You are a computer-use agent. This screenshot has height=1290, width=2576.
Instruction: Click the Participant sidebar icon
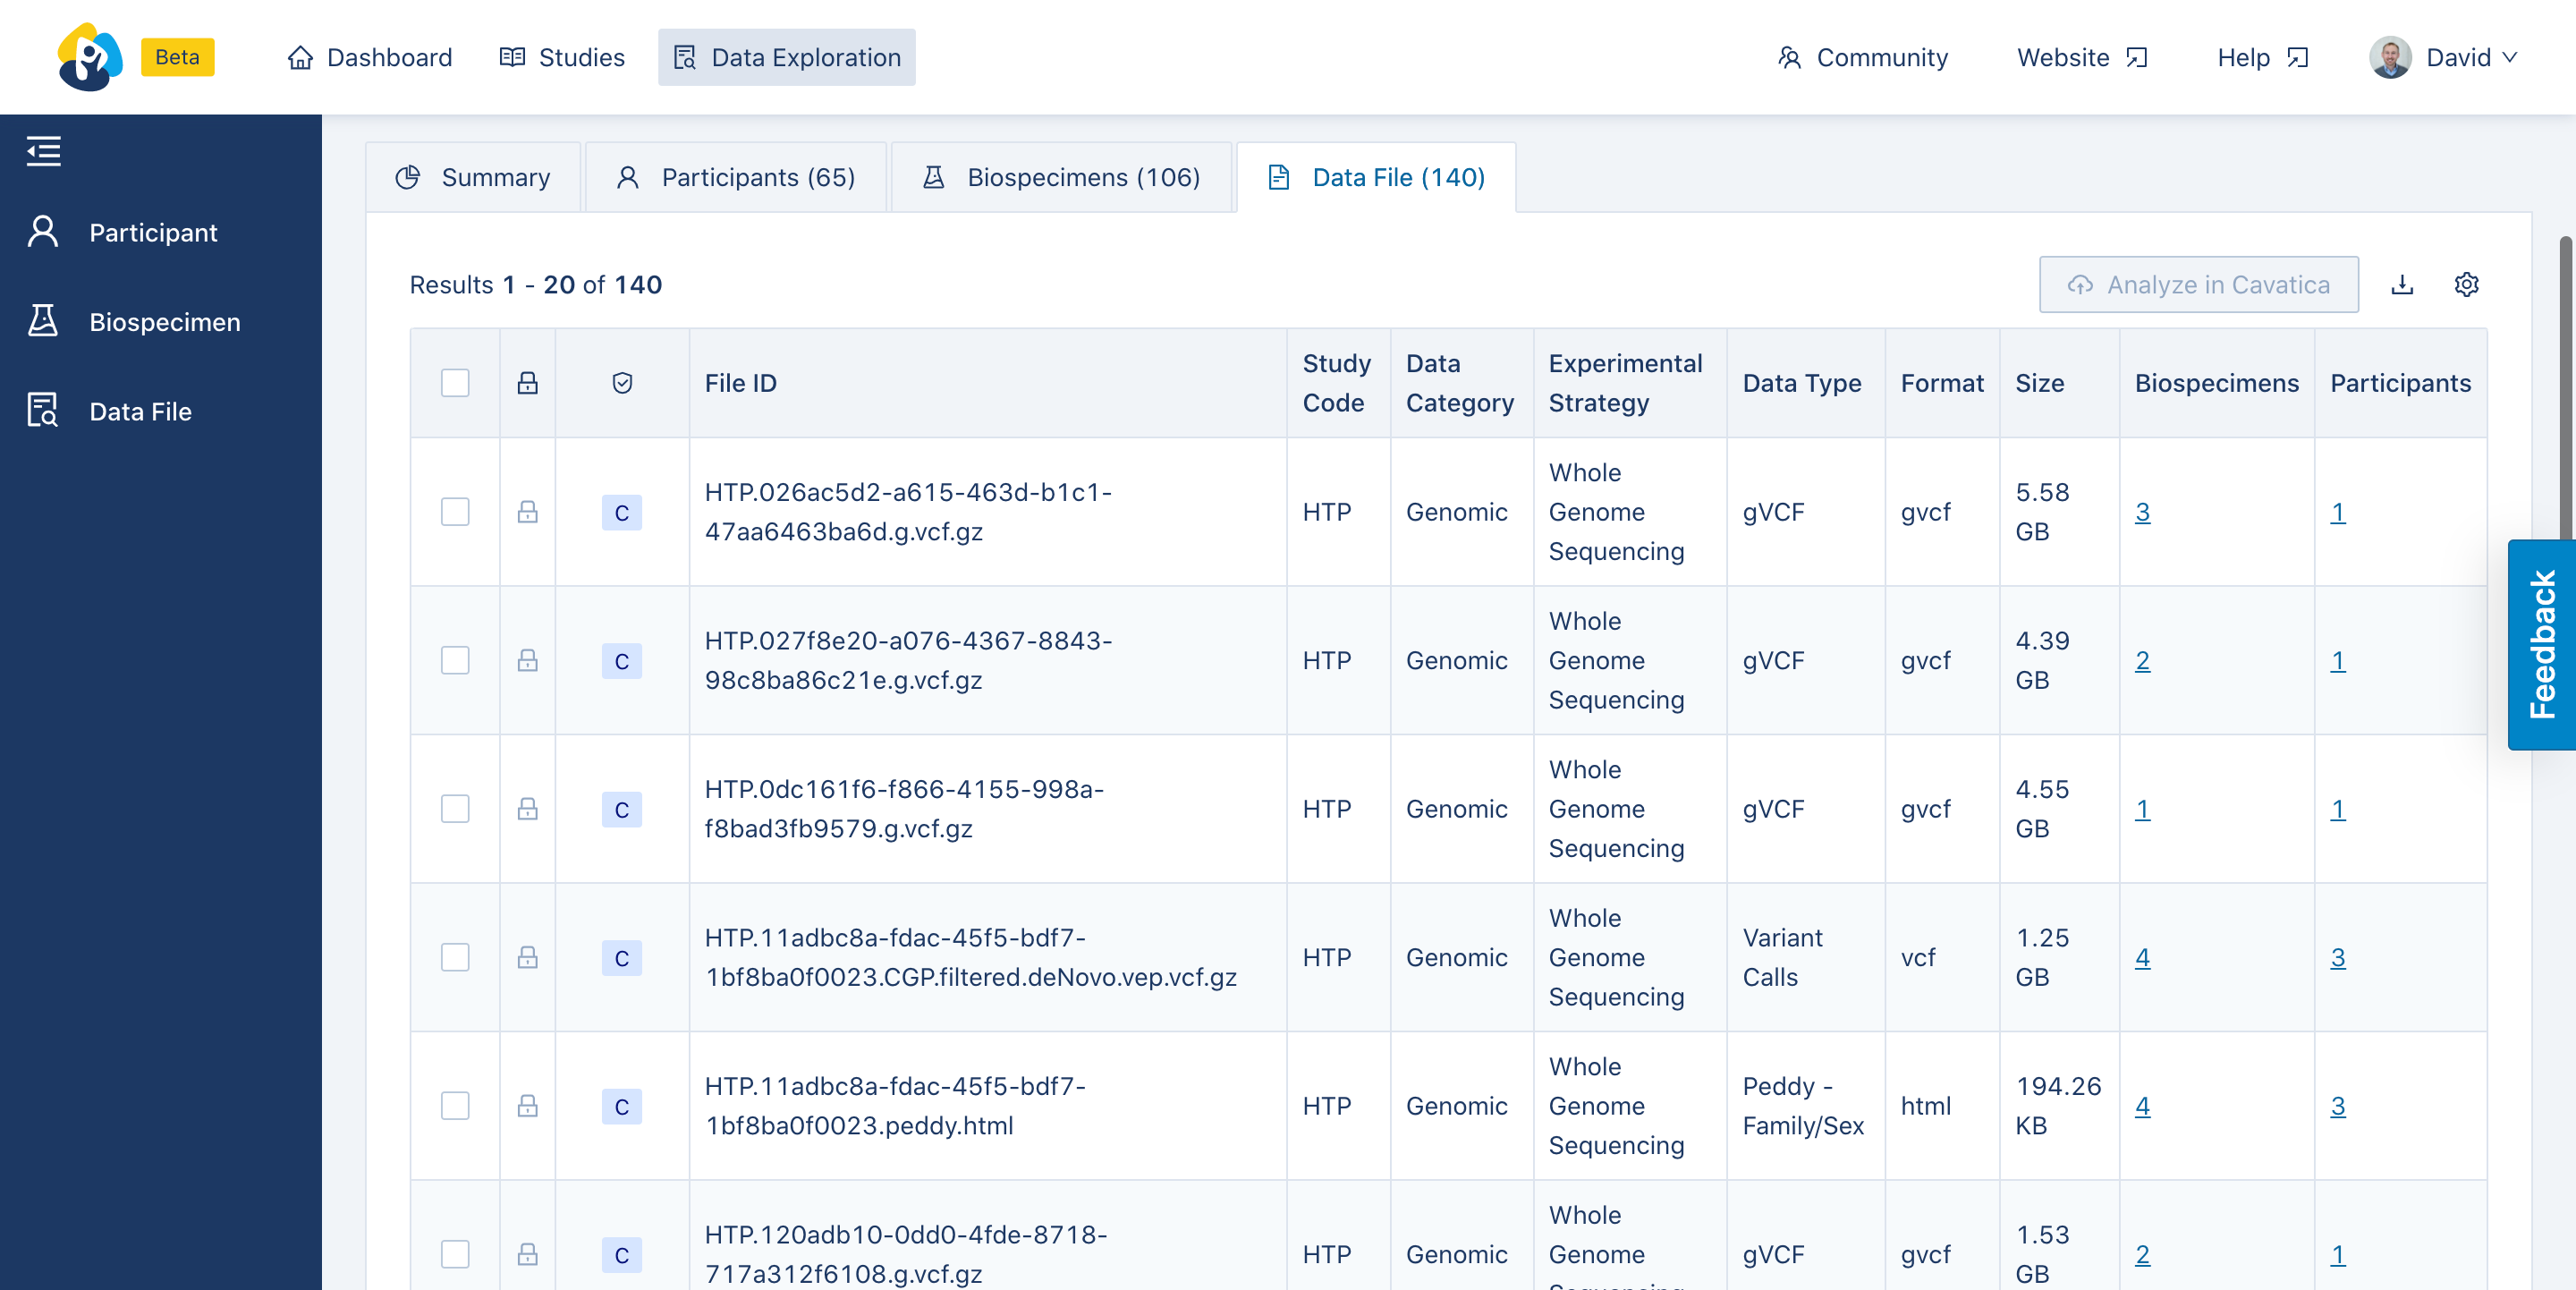point(43,232)
